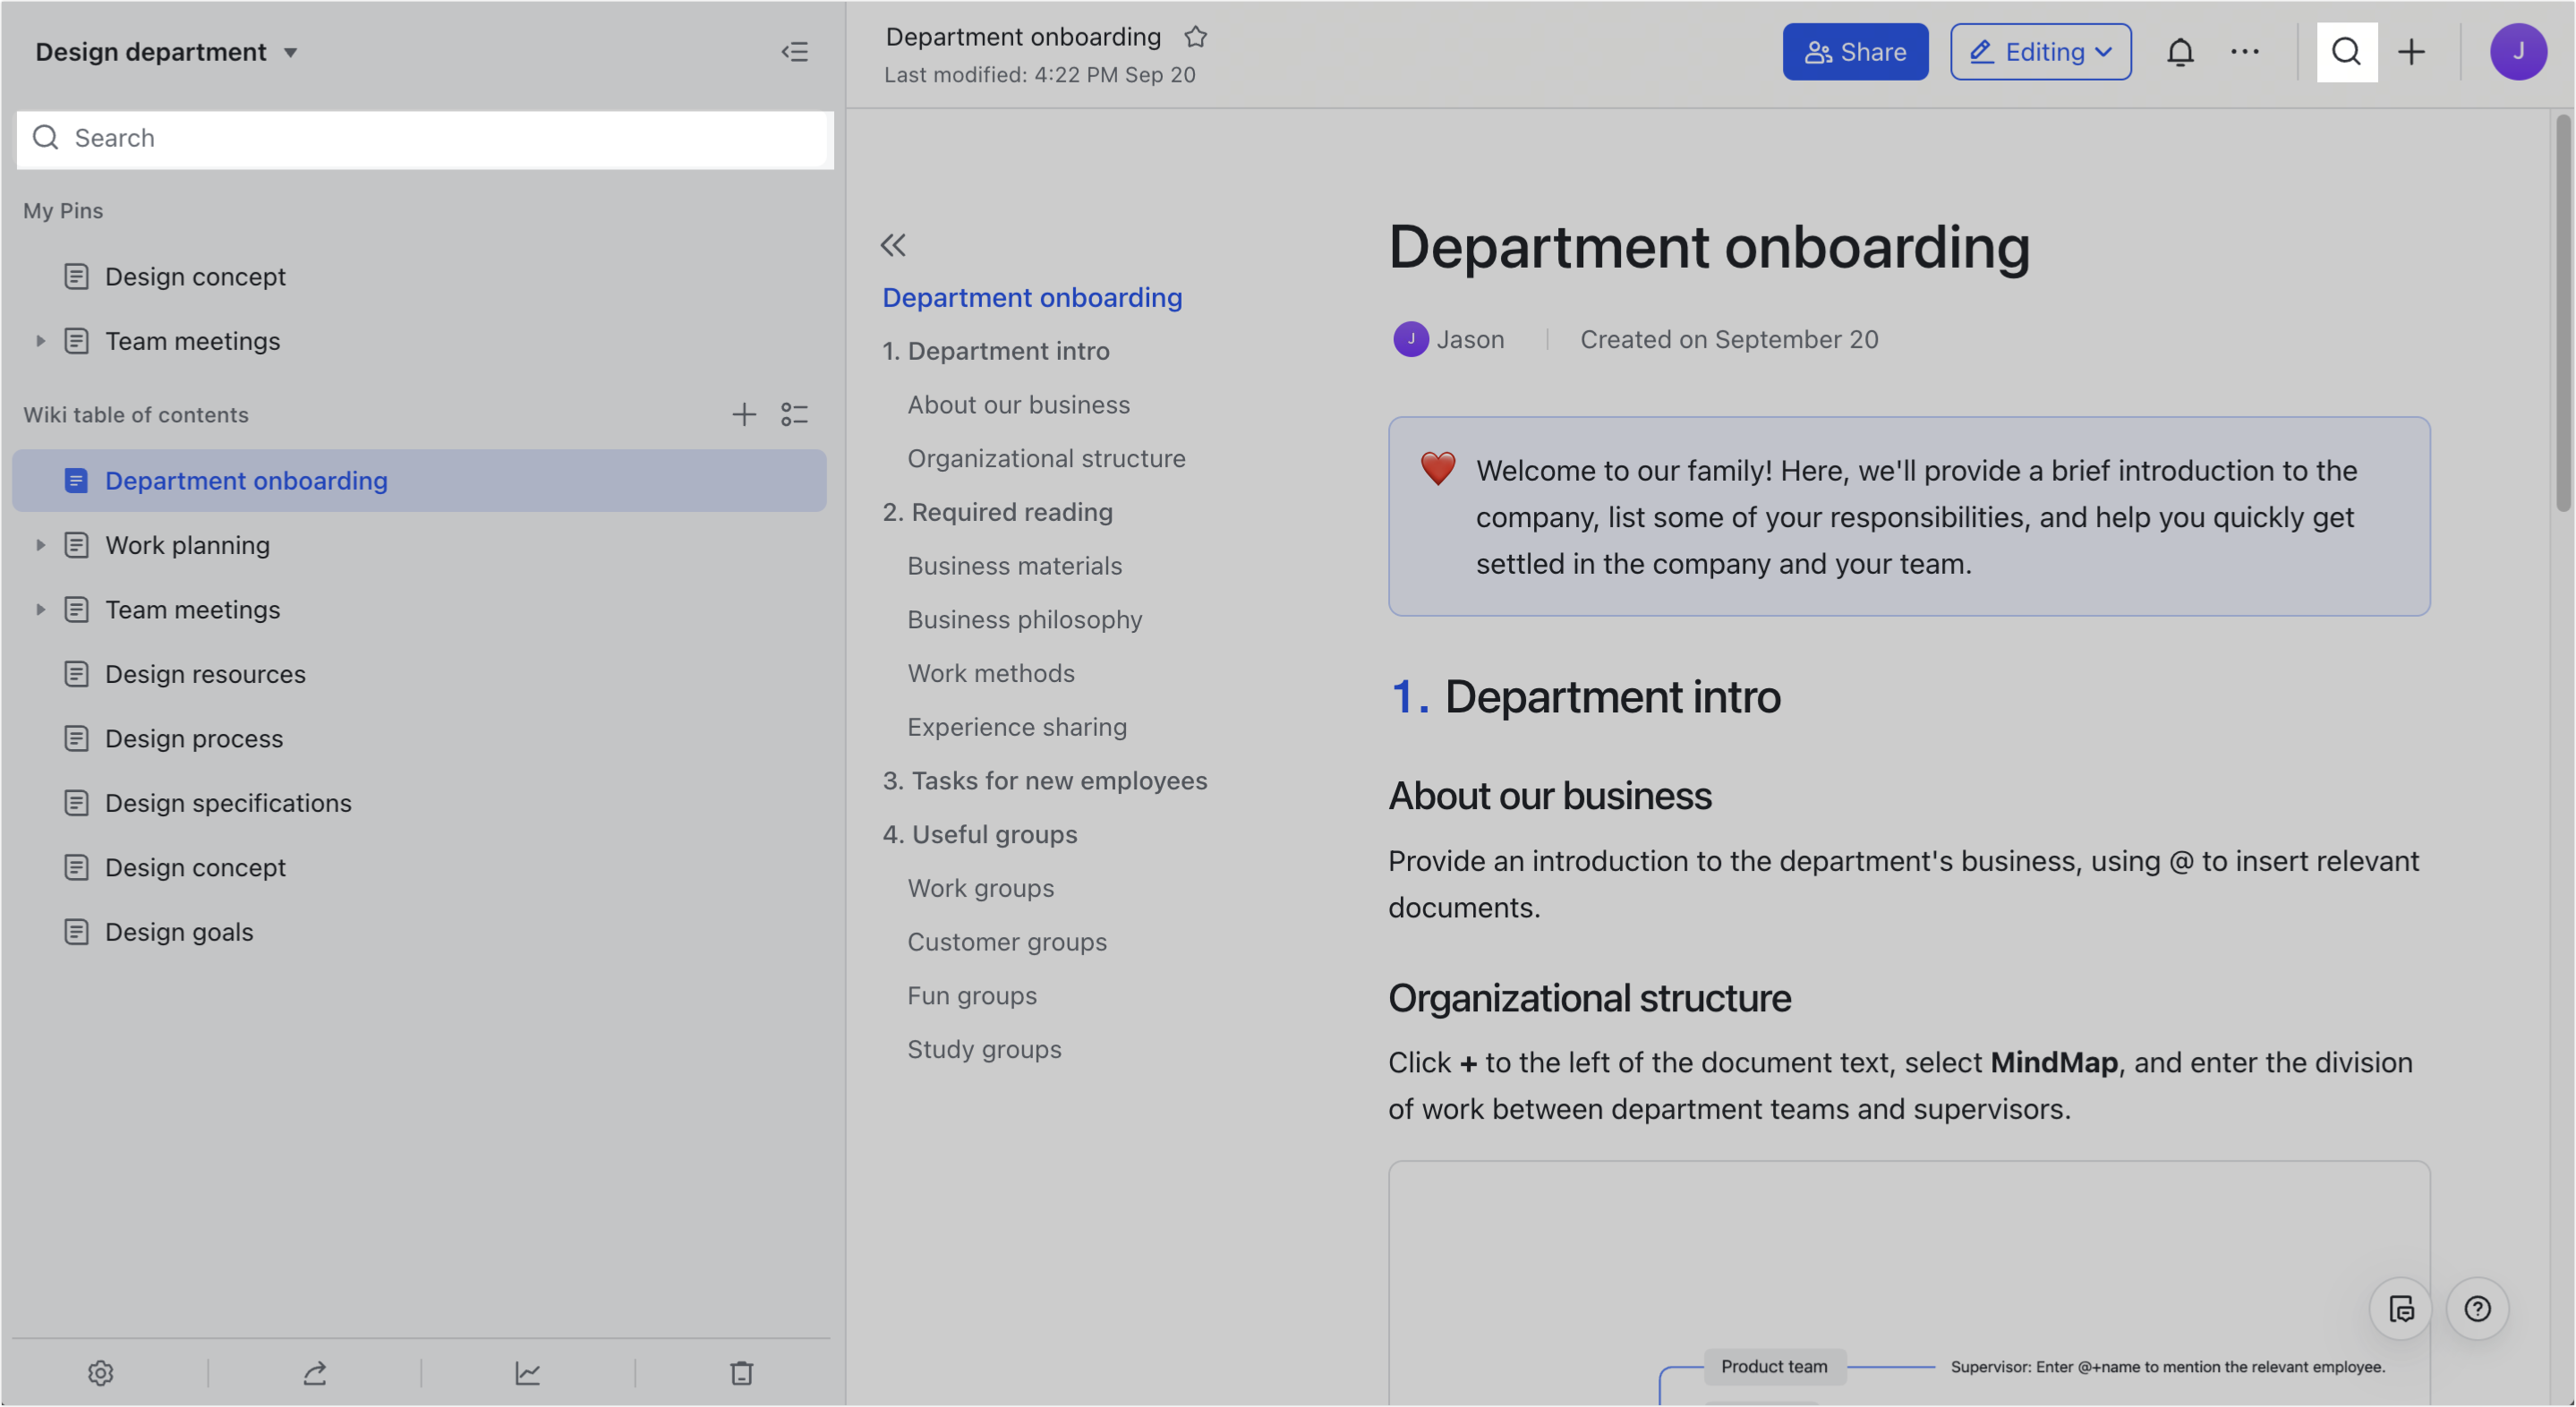The height and width of the screenshot is (1407, 2576).
Task: Toggle wiki contents list view icon
Action: [794, 414]
